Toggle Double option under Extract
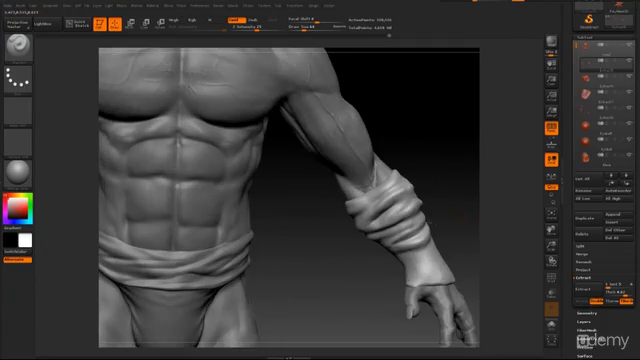640x360 pixels. pyautogui.click(x=596, y=301)
